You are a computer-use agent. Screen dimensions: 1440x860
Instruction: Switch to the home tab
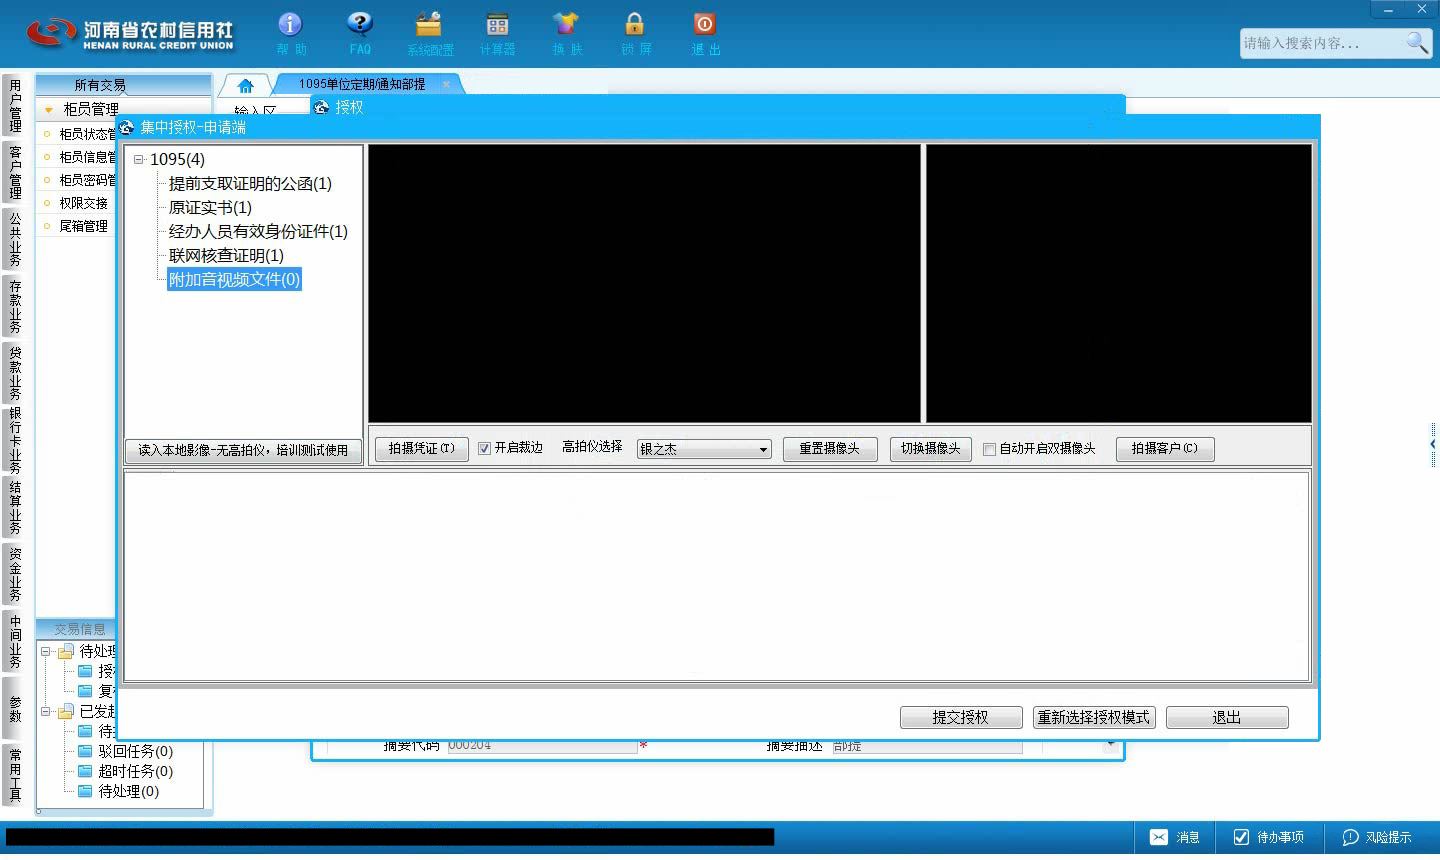(245, 85)
